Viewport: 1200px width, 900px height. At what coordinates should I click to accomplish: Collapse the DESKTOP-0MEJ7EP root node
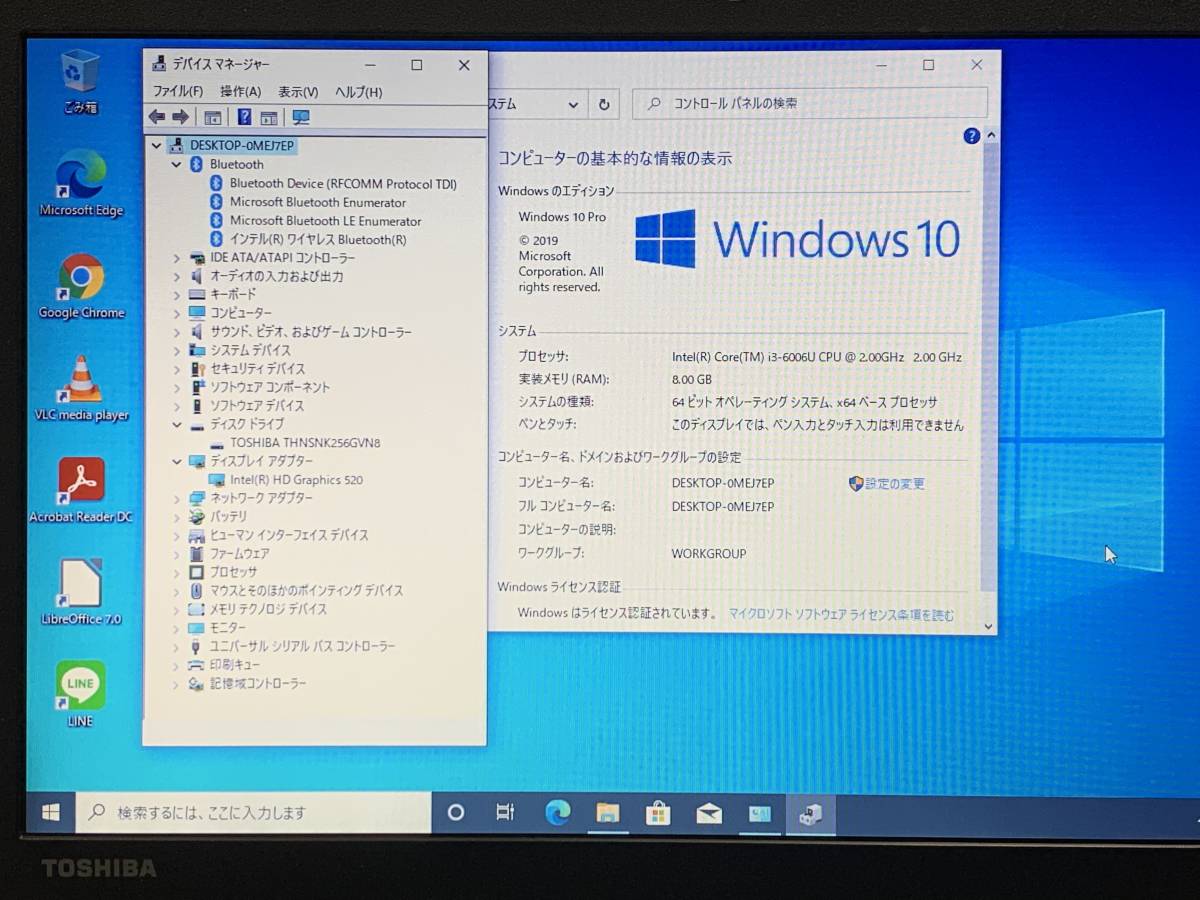156,146
